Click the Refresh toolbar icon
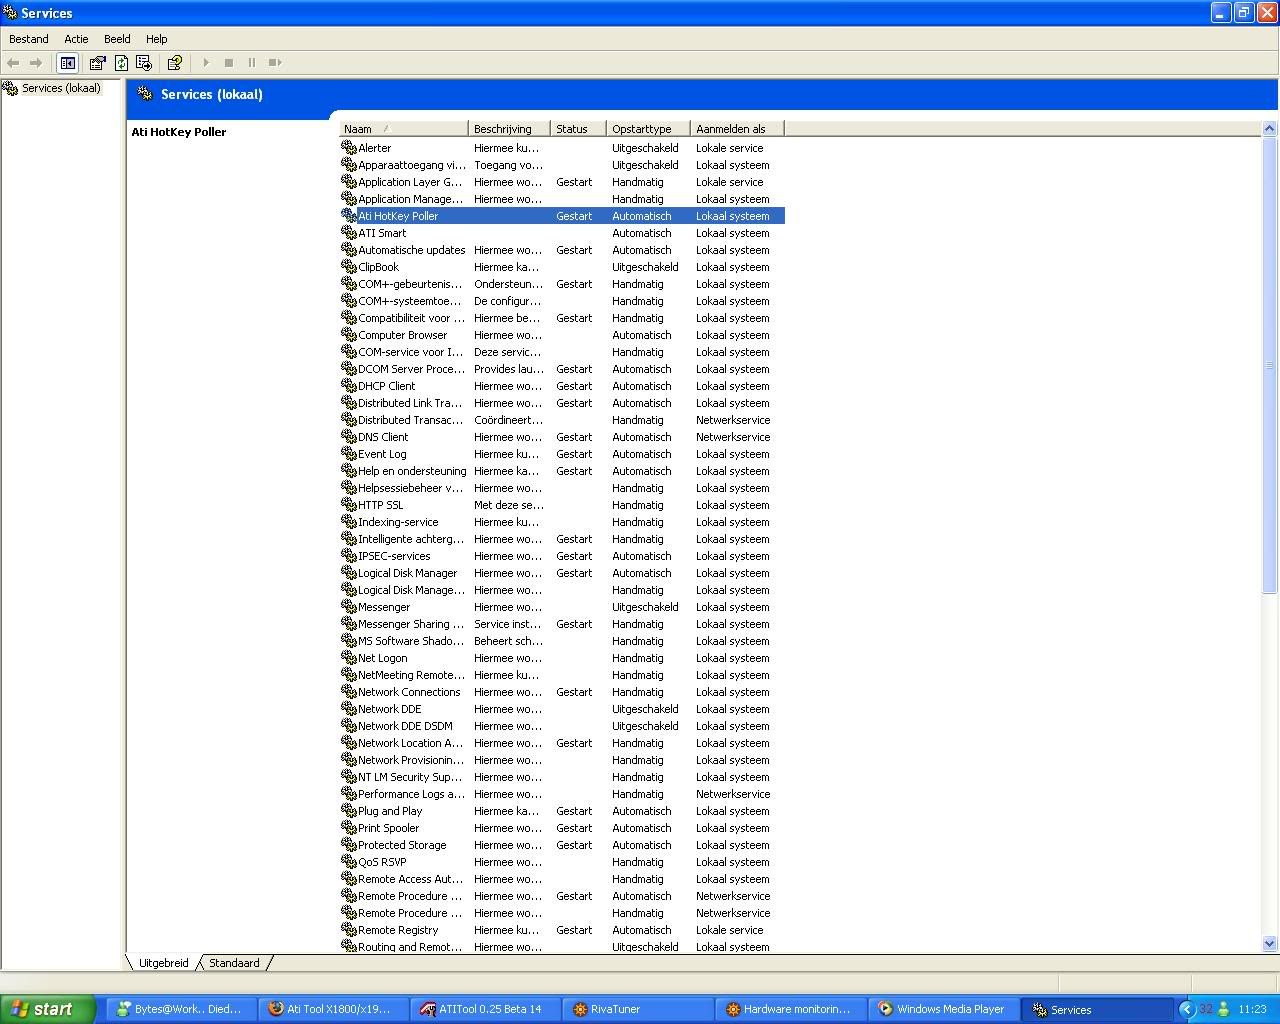The image size is (1280, 1024). pyautogui.click(x=121, y=63)
